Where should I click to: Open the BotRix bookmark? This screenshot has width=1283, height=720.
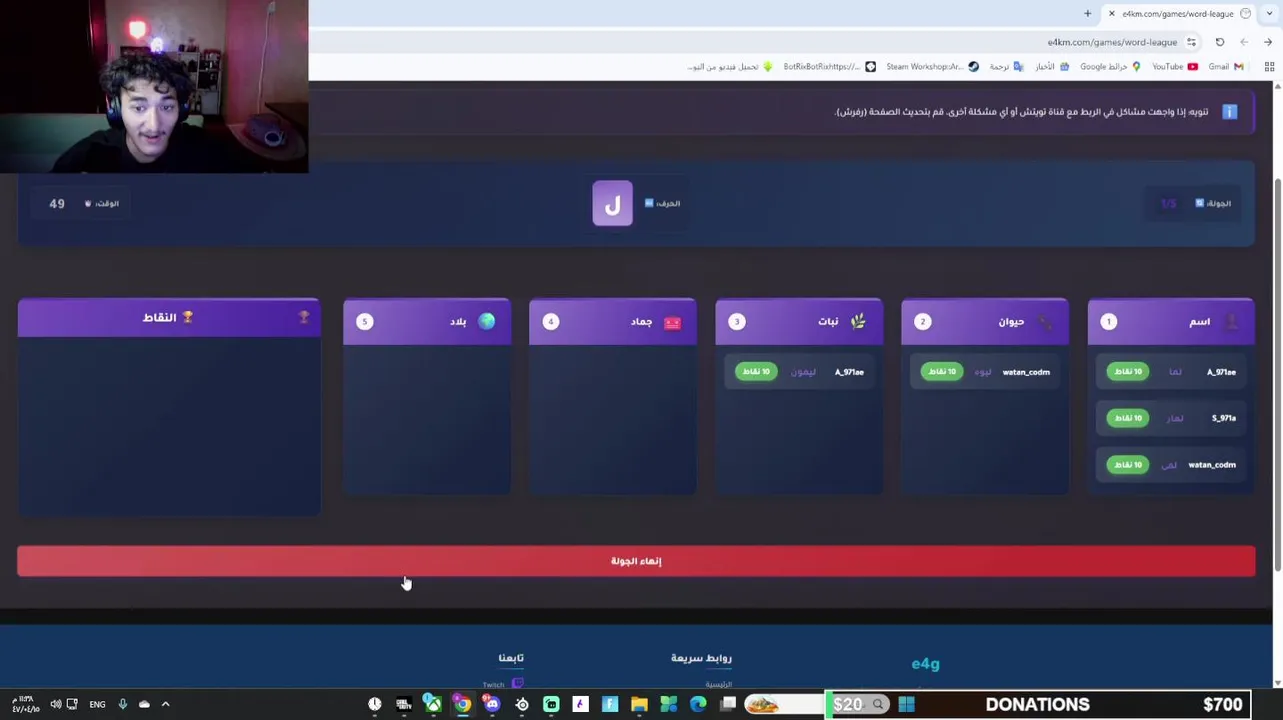(x=829, y=67)
